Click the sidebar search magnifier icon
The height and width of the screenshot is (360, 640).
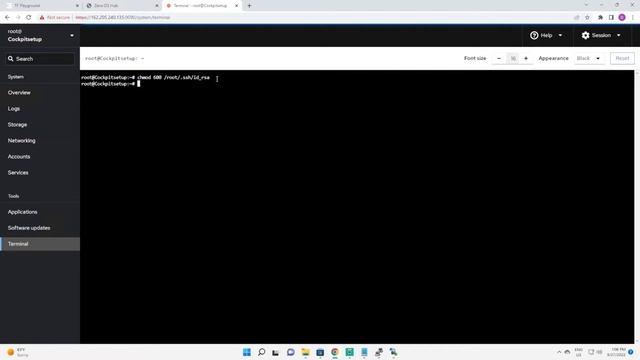point(11,59)
